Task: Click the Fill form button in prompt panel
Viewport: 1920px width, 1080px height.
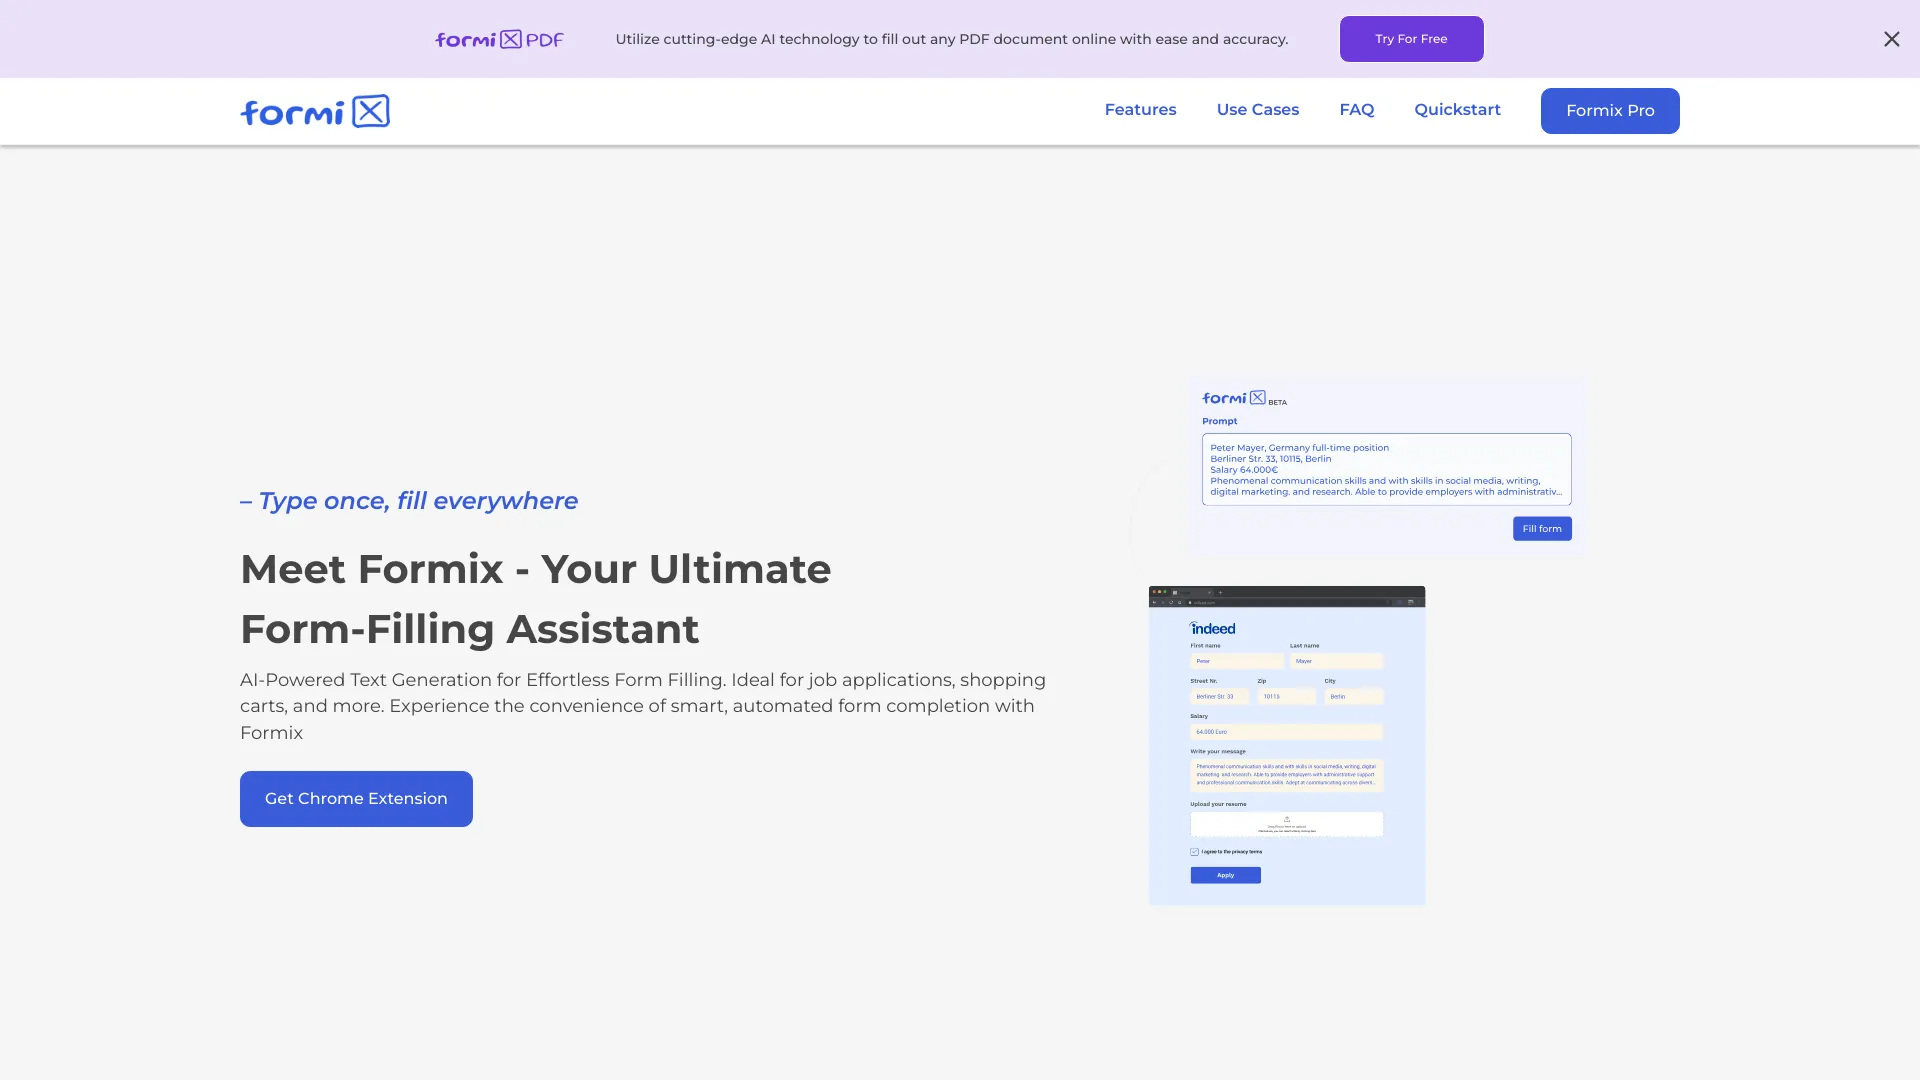Action: pyautogui.click(x=1542, y=529)
